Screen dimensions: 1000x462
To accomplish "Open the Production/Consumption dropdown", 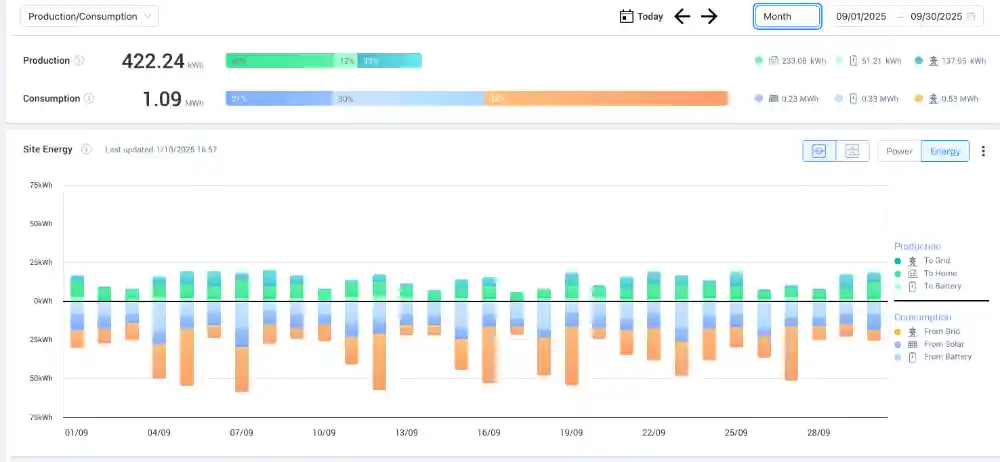I will 90,16.
